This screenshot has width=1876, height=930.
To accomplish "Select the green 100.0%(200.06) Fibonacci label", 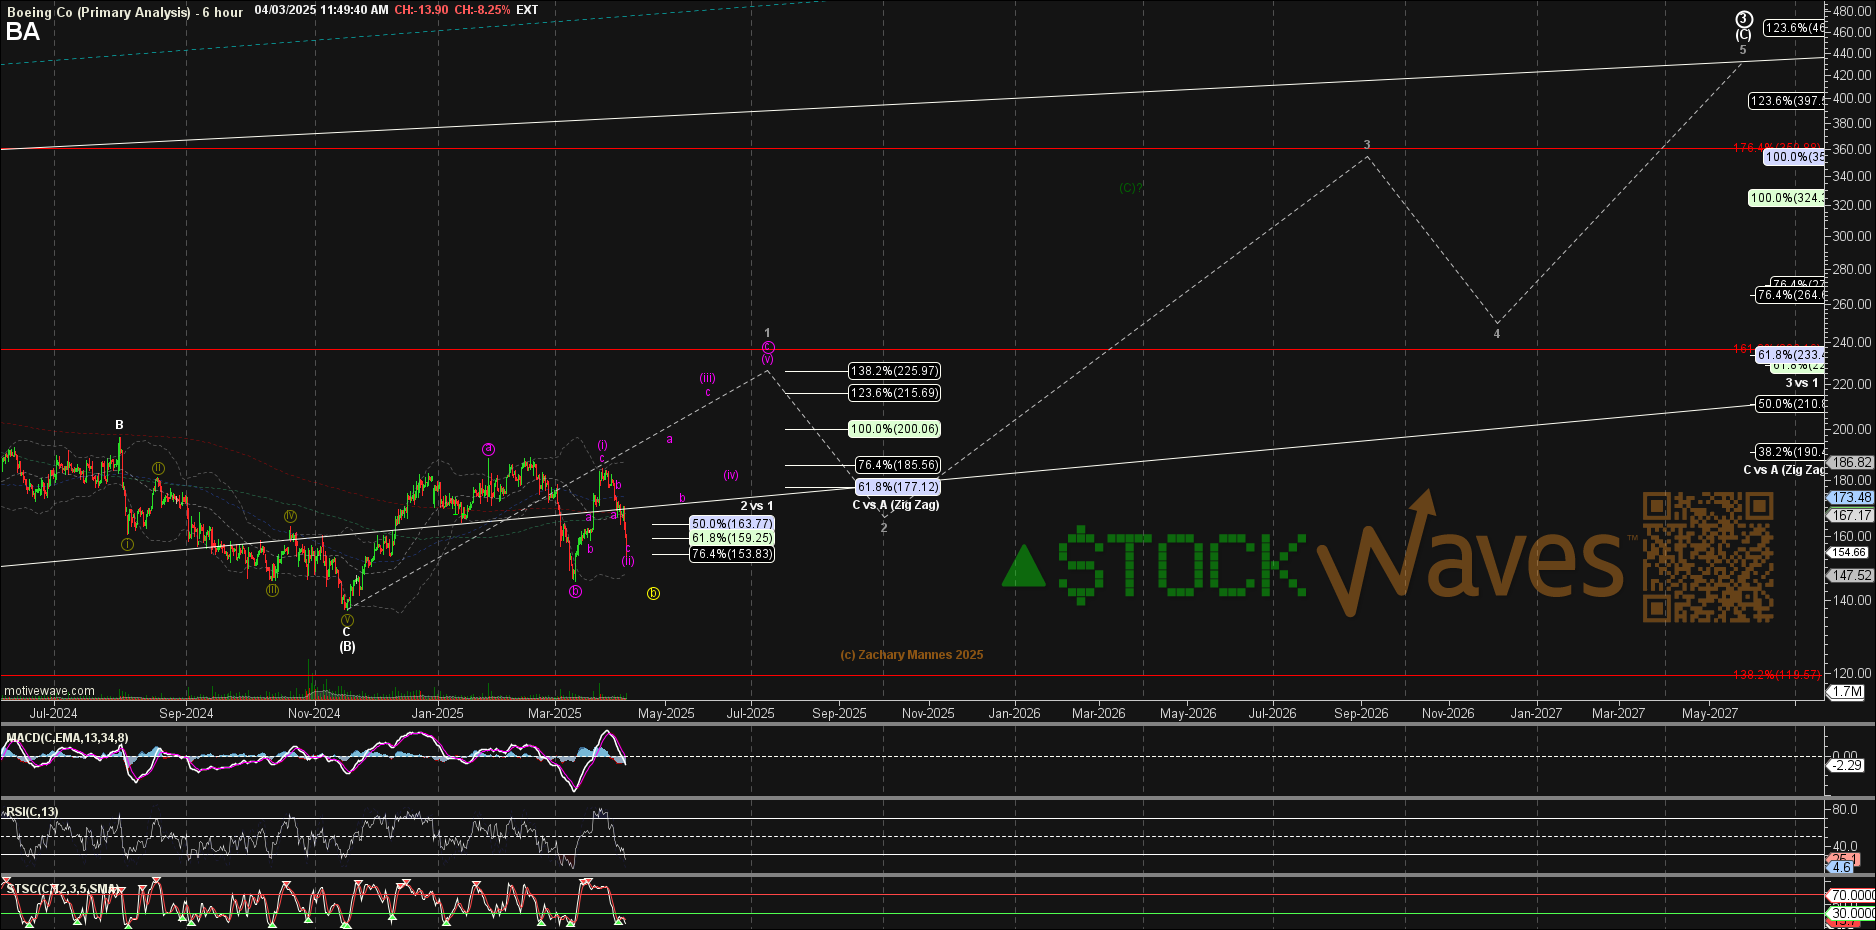I will [895, 429].
